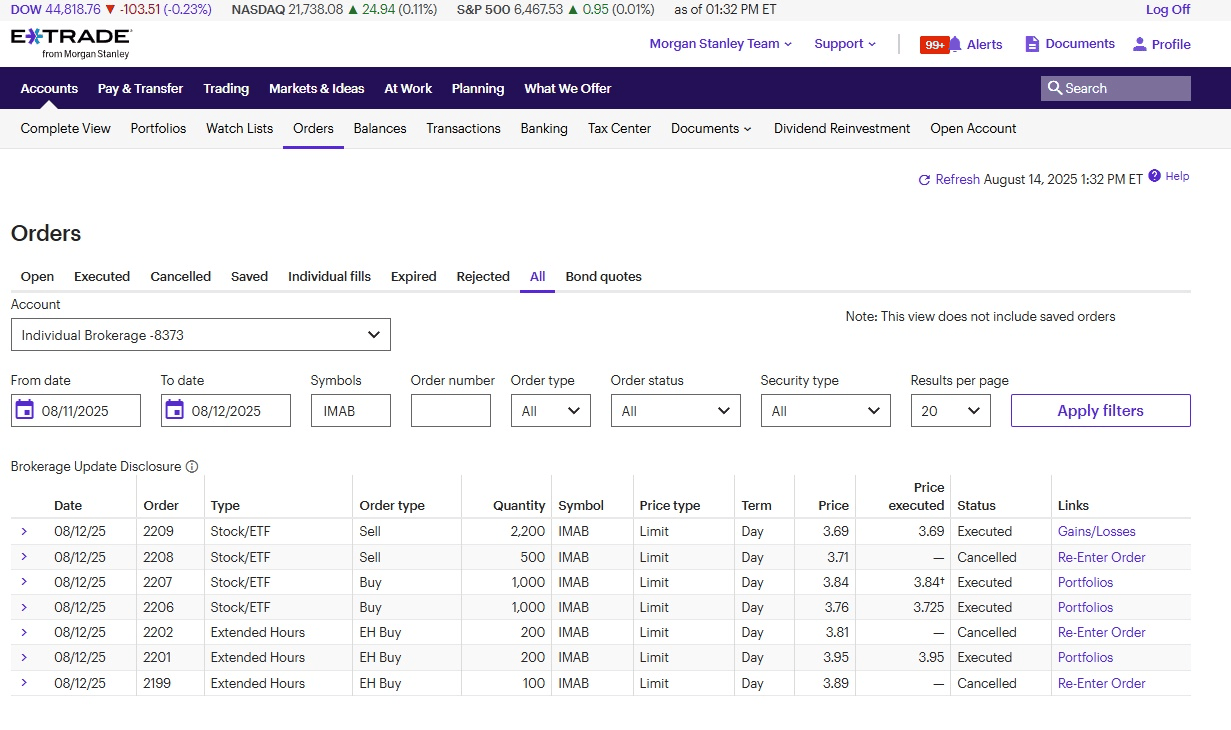This screenshot has height=730, width=1231.
Task: Open the Results per page dropdown
Action: pos(950,411)
